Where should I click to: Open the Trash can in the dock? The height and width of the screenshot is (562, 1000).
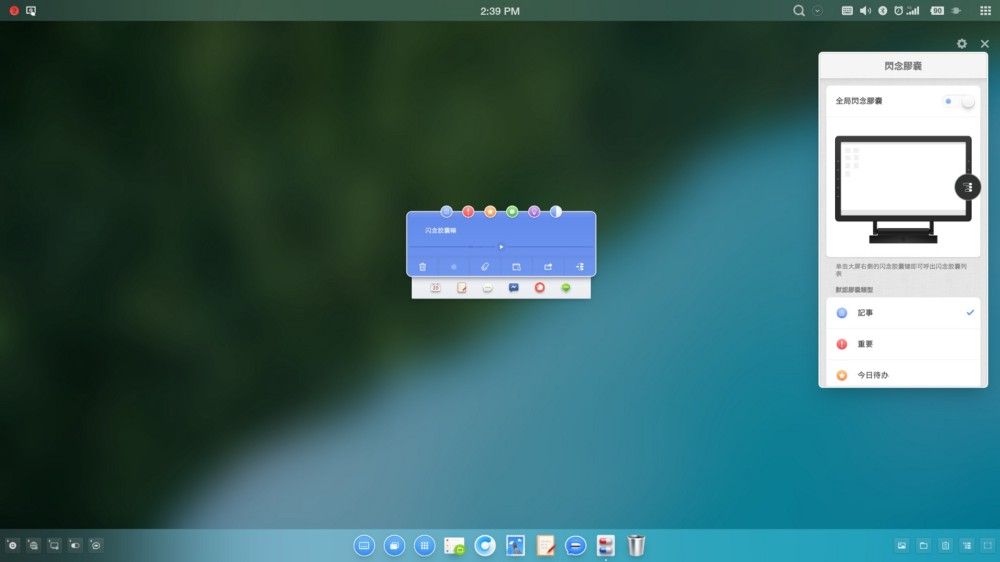(636, 545)
